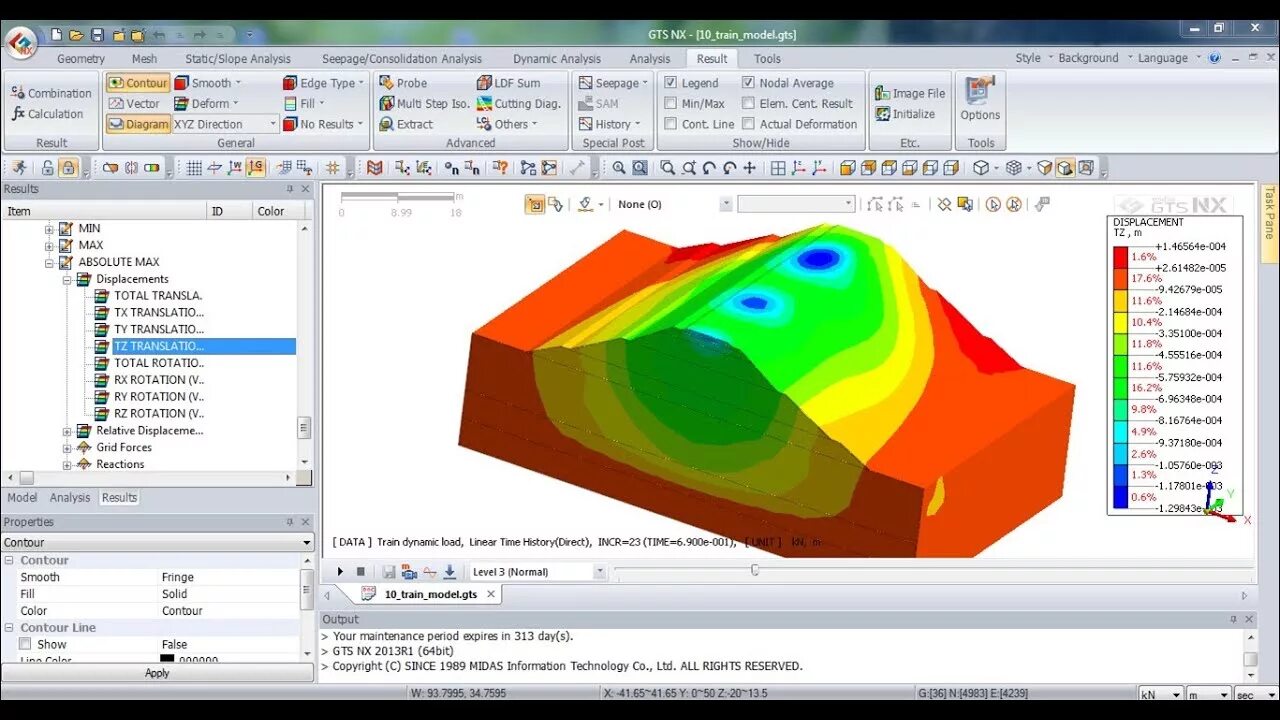Toggle the Diagram result display

coord(139,124)
